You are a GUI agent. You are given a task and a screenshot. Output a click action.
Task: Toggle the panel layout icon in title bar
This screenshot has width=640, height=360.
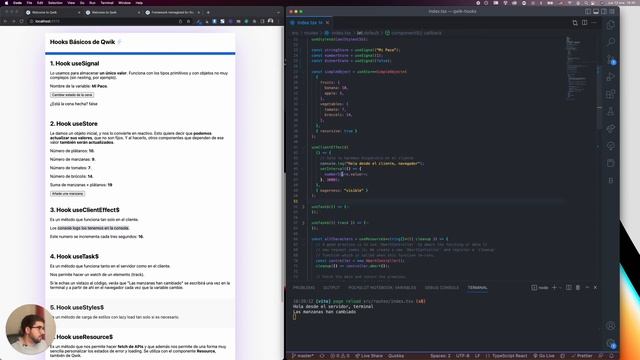pos(596,11)
